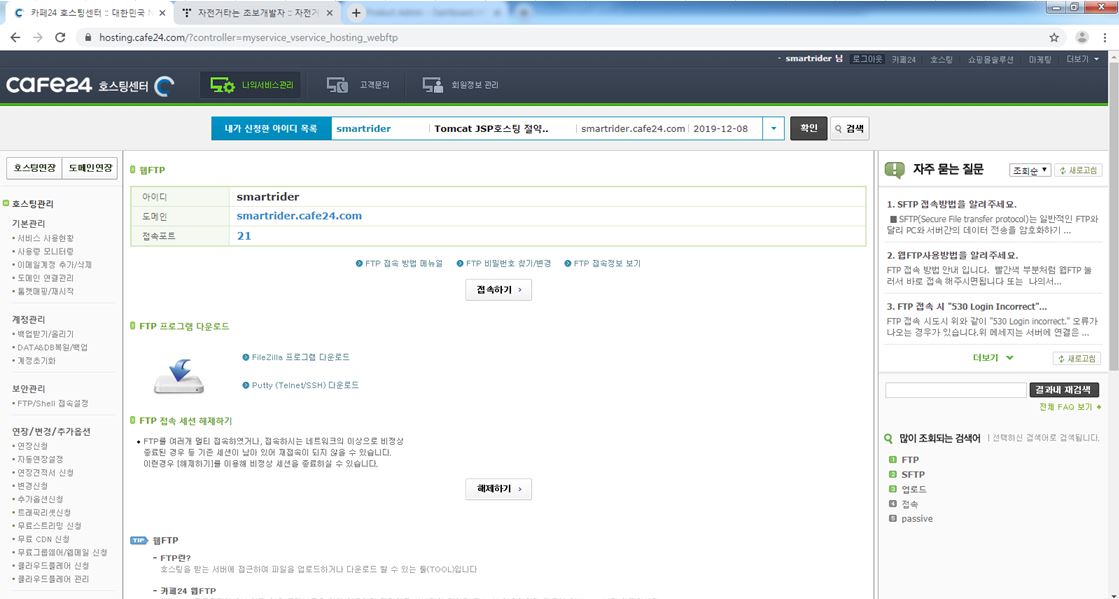Click the 호스팅연장 button
The image size is (1119, 599).
pyautogui.click(x=34, y=168)
